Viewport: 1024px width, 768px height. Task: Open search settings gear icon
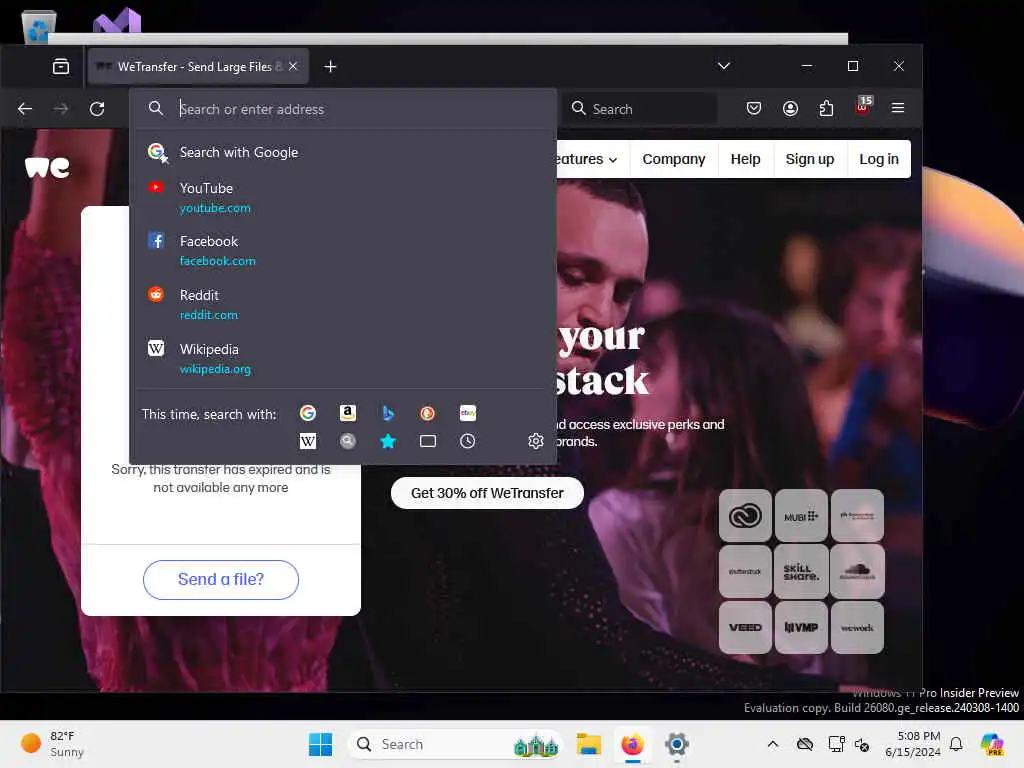[536, 441]
